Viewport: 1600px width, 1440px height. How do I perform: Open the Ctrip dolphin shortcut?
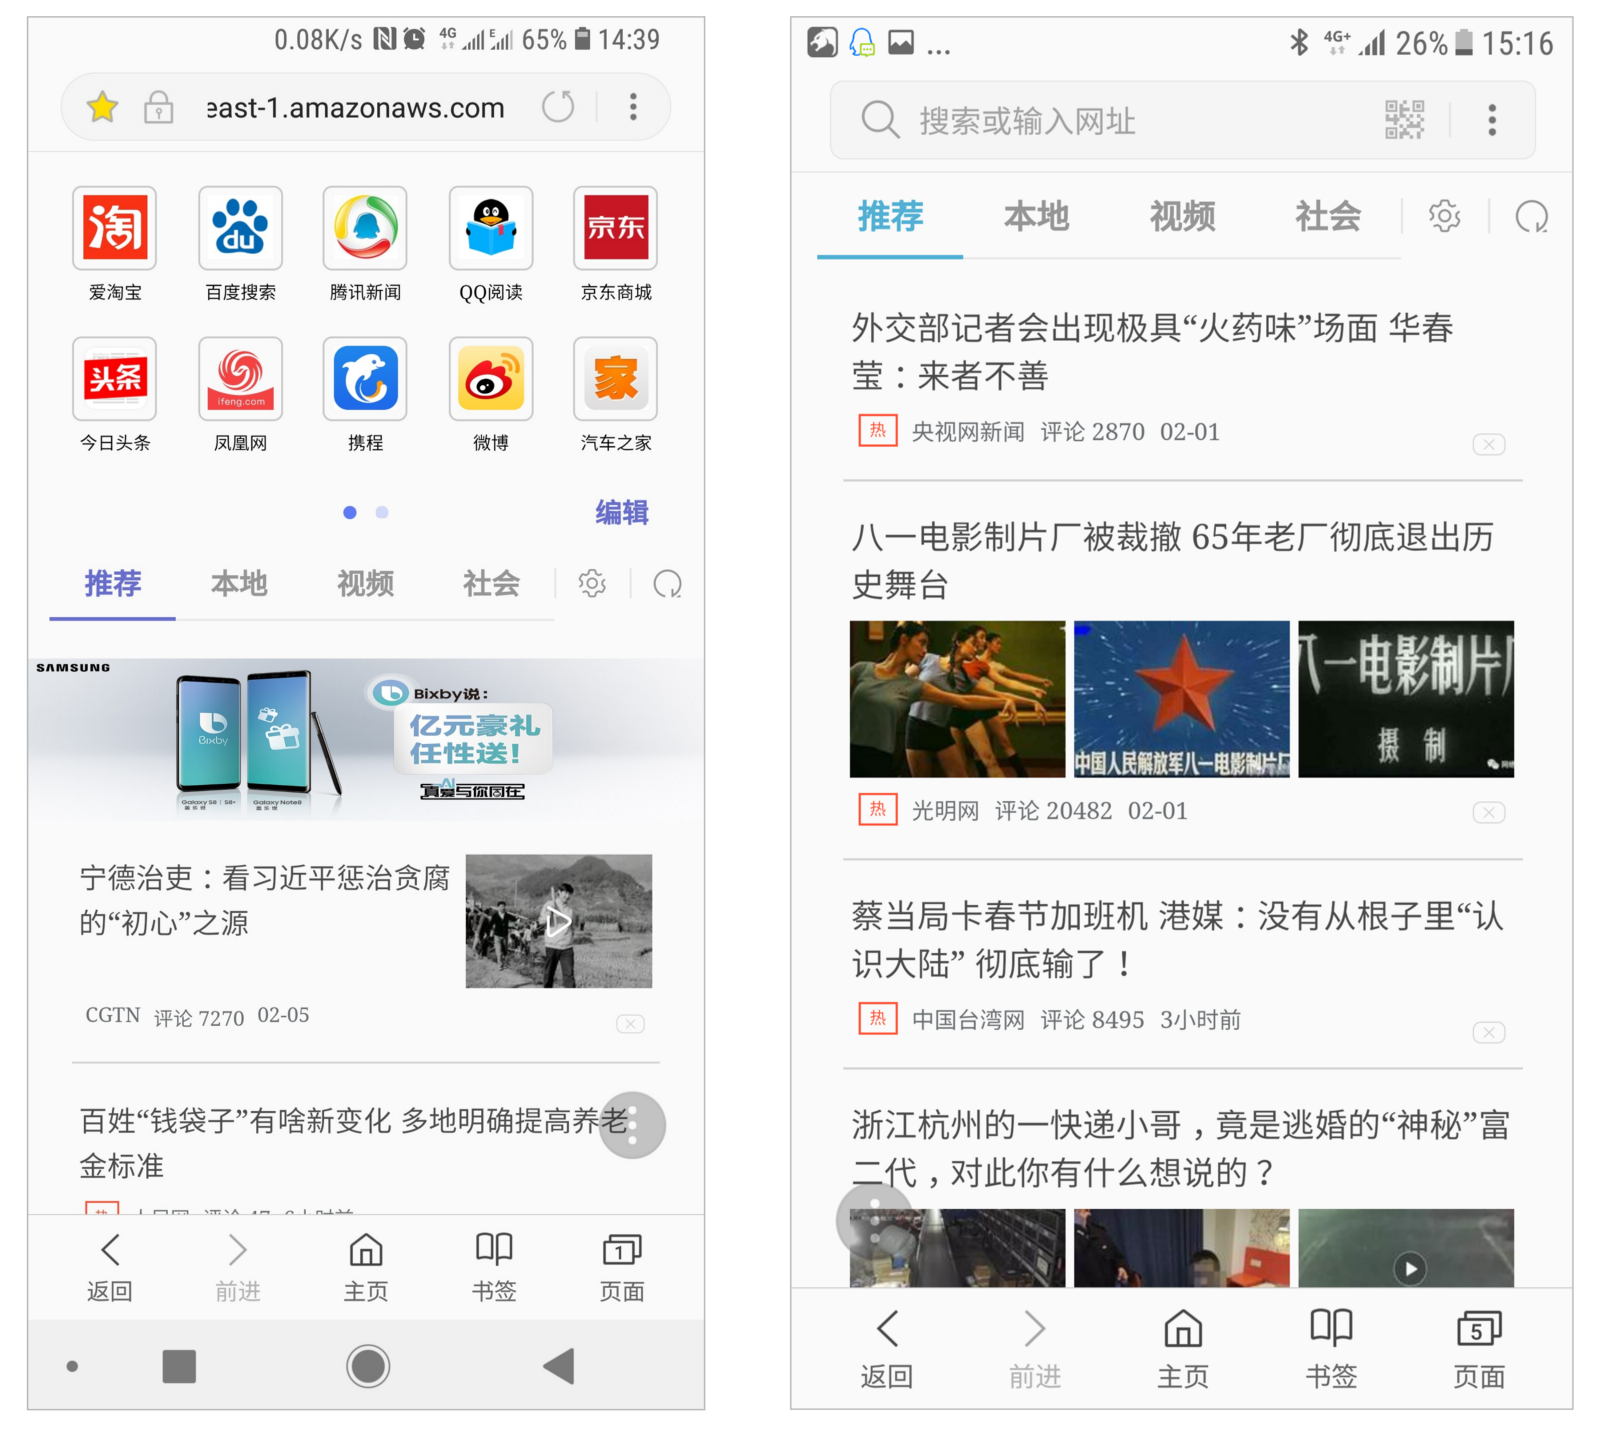[x=365, y=379]
